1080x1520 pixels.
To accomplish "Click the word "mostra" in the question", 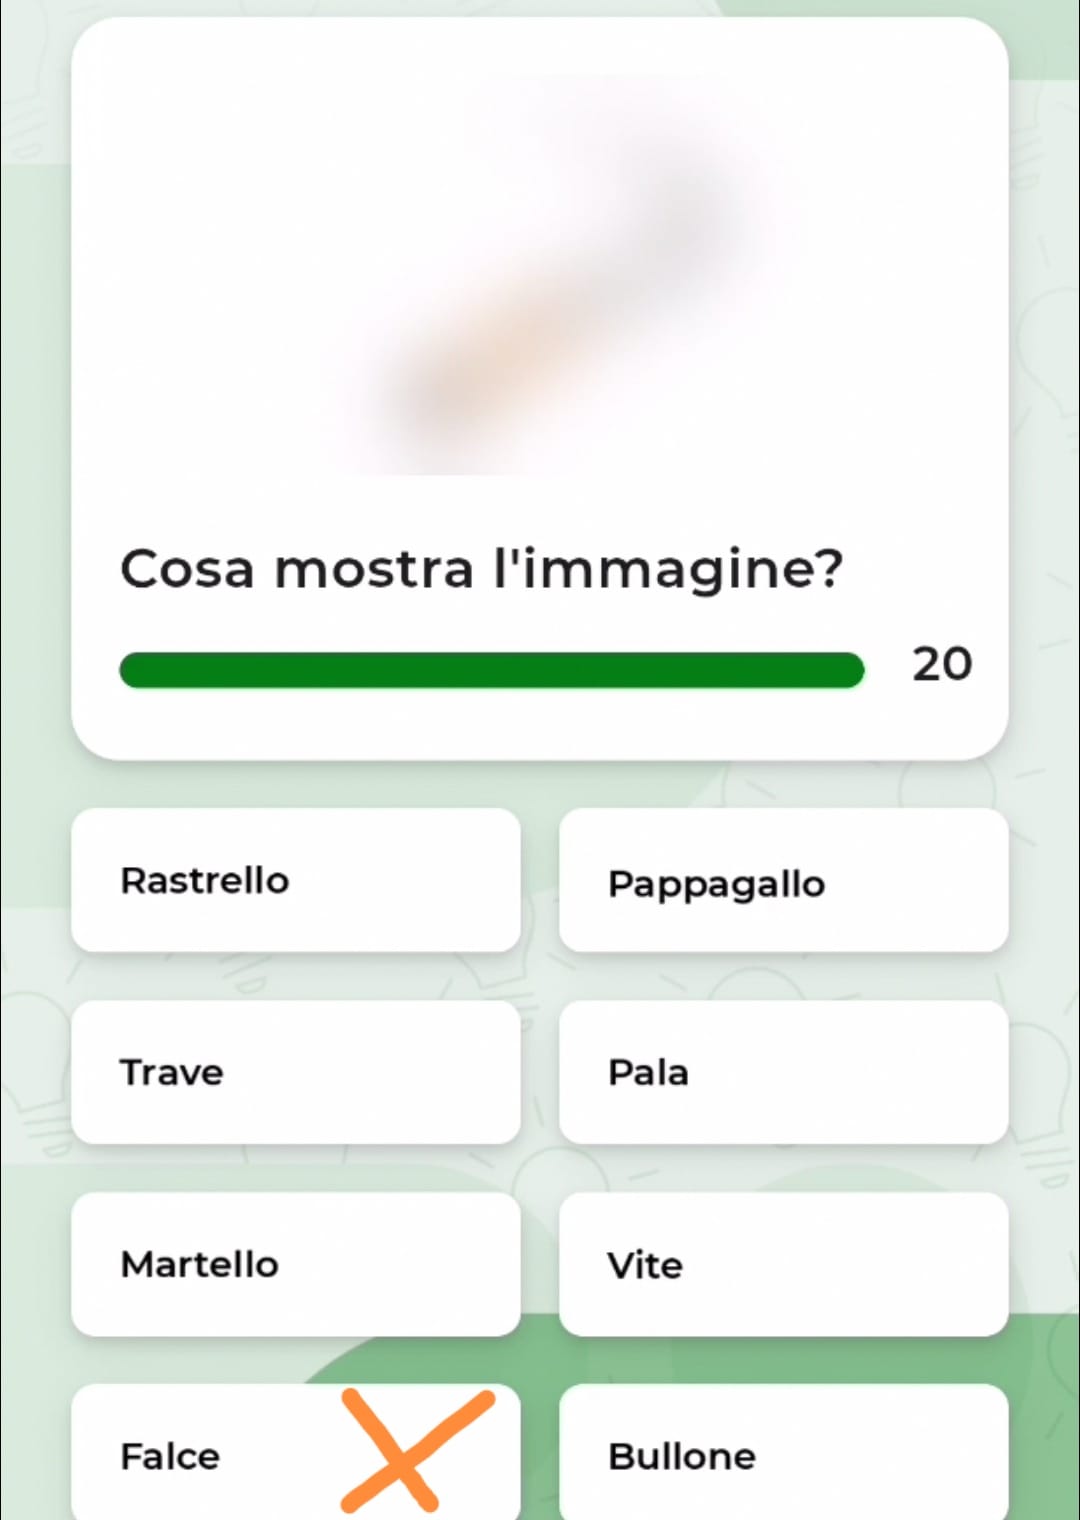I will tap(373, 569).
